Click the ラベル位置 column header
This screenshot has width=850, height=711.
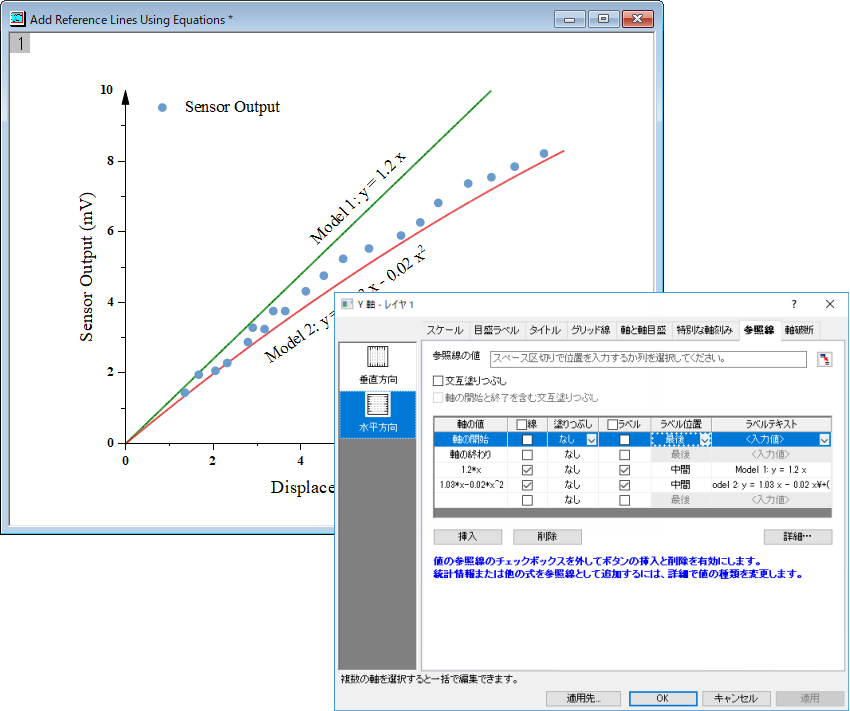point(681,424)
